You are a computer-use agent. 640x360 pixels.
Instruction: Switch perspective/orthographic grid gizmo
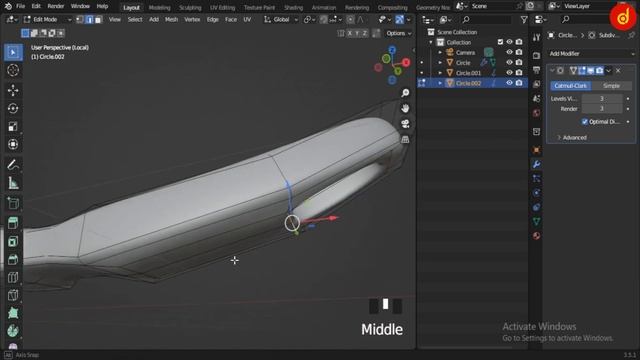pos(405,140)
